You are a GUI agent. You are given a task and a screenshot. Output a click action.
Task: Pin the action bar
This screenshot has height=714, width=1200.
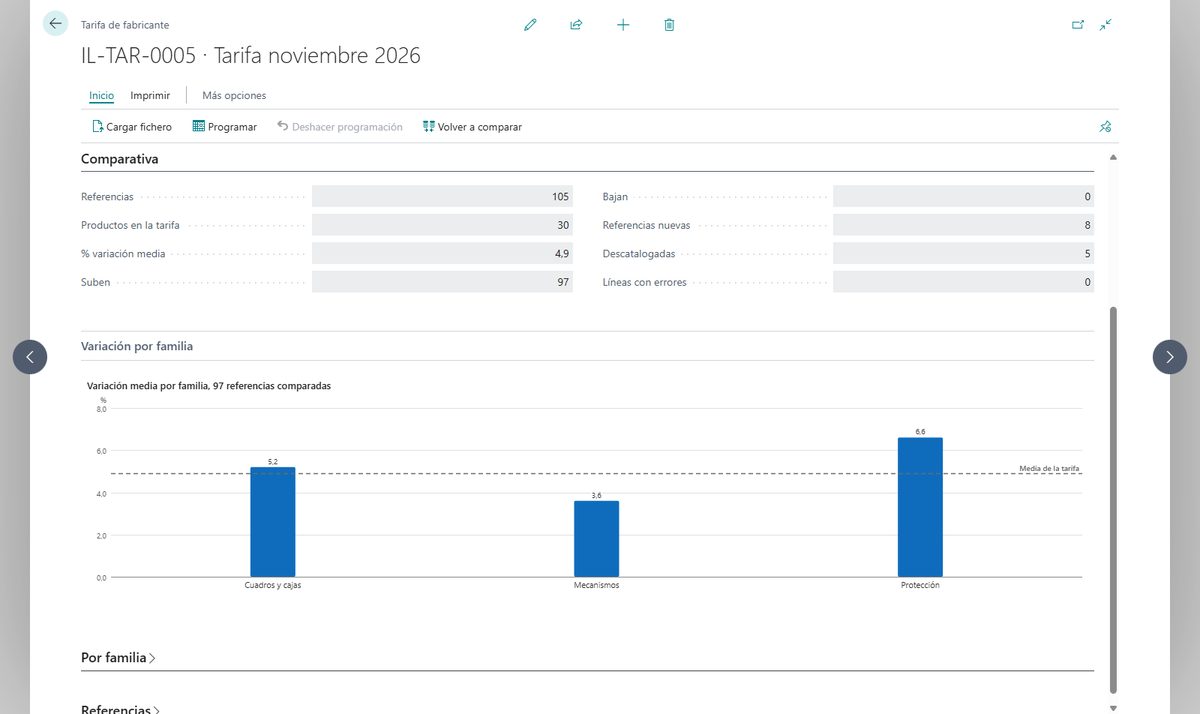pyautogui.click(x=1105, y=127)
